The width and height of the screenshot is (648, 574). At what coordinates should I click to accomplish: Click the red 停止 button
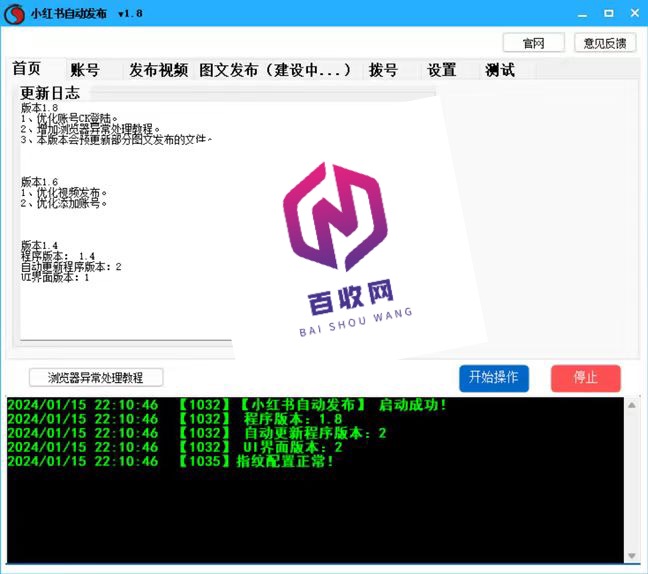pyautogui.click(x=586, y=378)
